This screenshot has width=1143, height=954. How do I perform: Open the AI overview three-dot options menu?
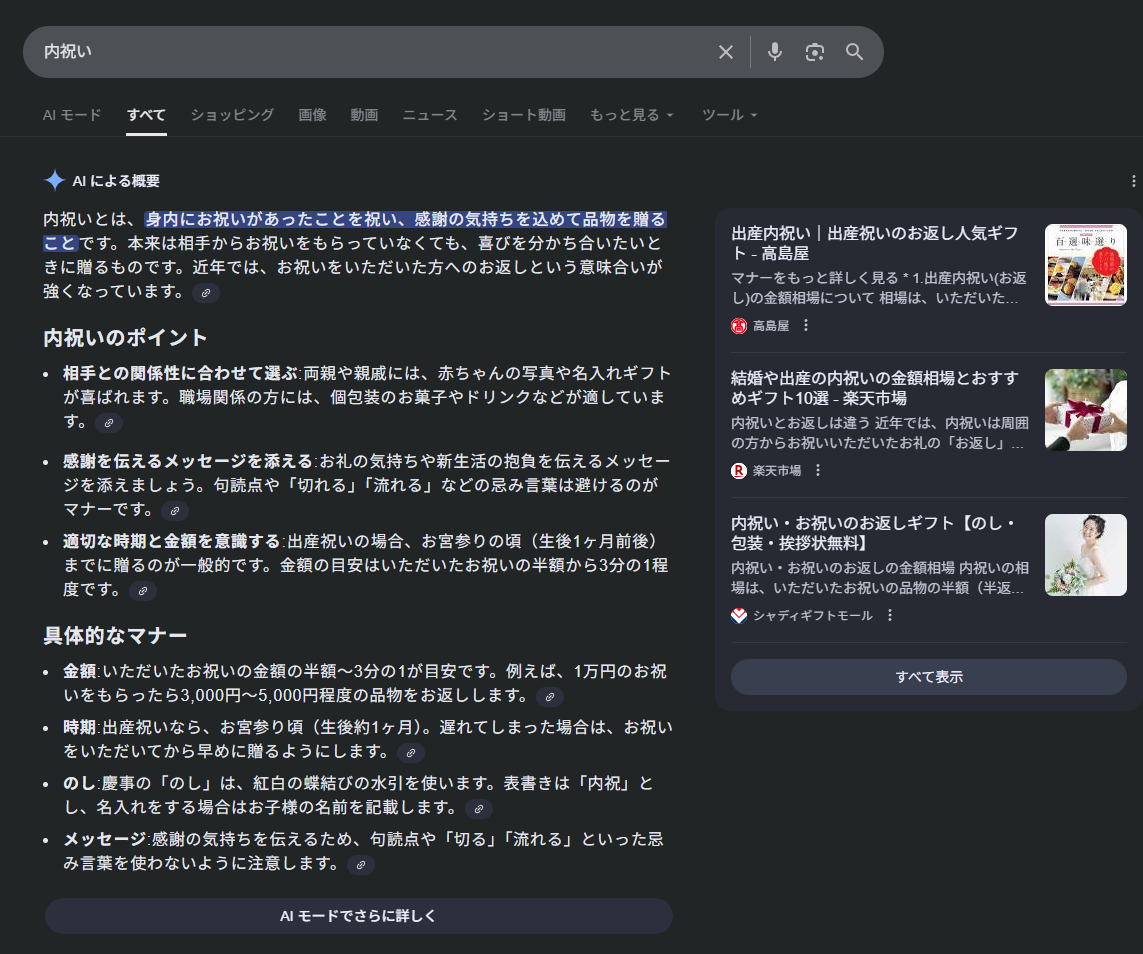[1133, 181]
